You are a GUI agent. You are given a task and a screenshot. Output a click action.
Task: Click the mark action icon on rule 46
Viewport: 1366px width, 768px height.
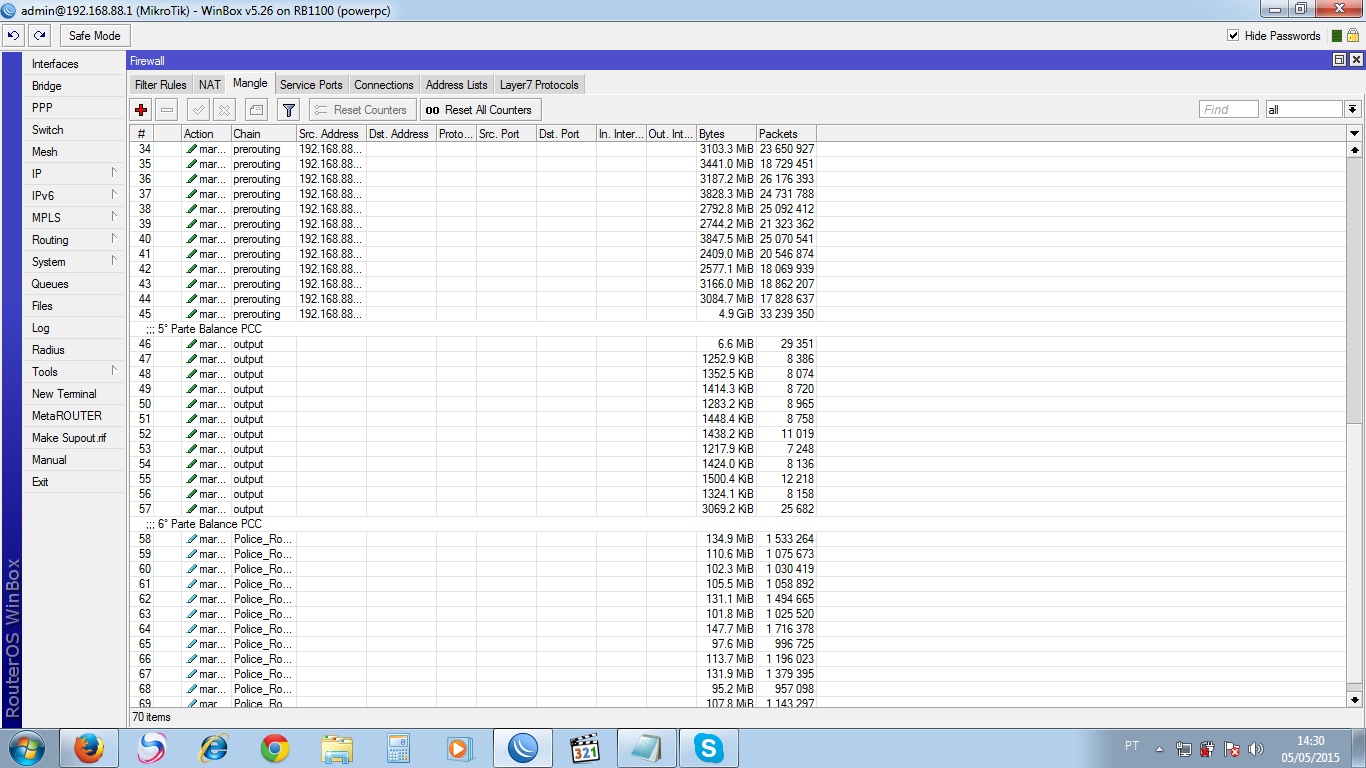[191, 344]
